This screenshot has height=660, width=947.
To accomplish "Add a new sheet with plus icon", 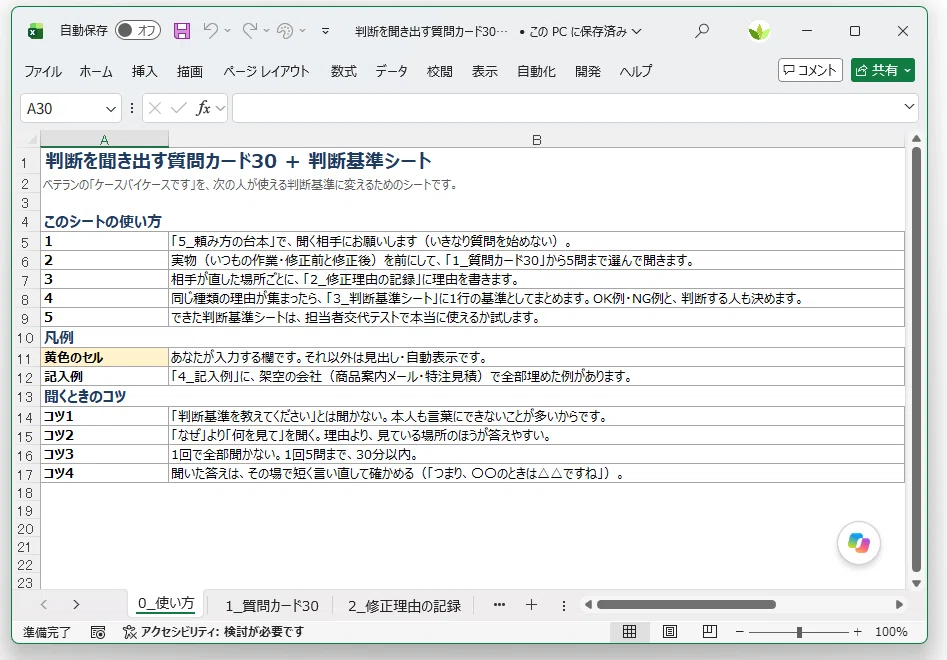I will (531, 604).
